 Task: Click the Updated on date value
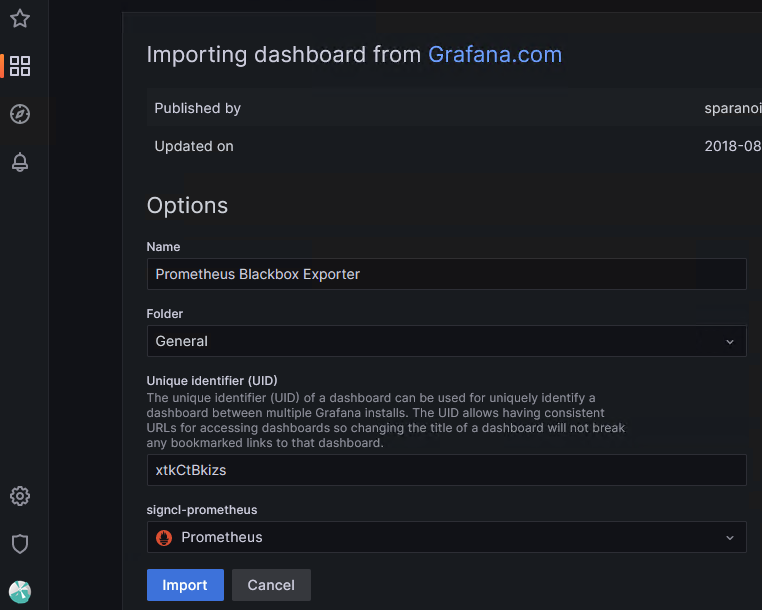(732, 146)
